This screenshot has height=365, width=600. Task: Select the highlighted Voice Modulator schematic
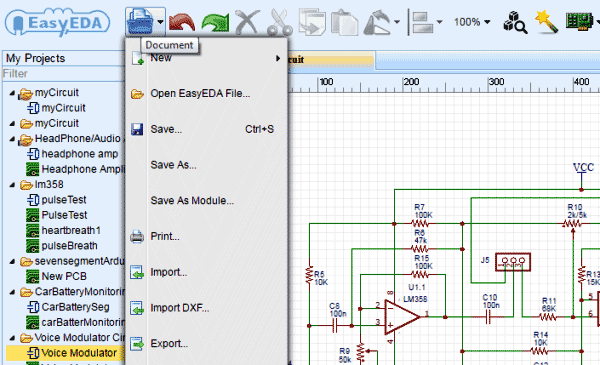[x=65, y=353]
